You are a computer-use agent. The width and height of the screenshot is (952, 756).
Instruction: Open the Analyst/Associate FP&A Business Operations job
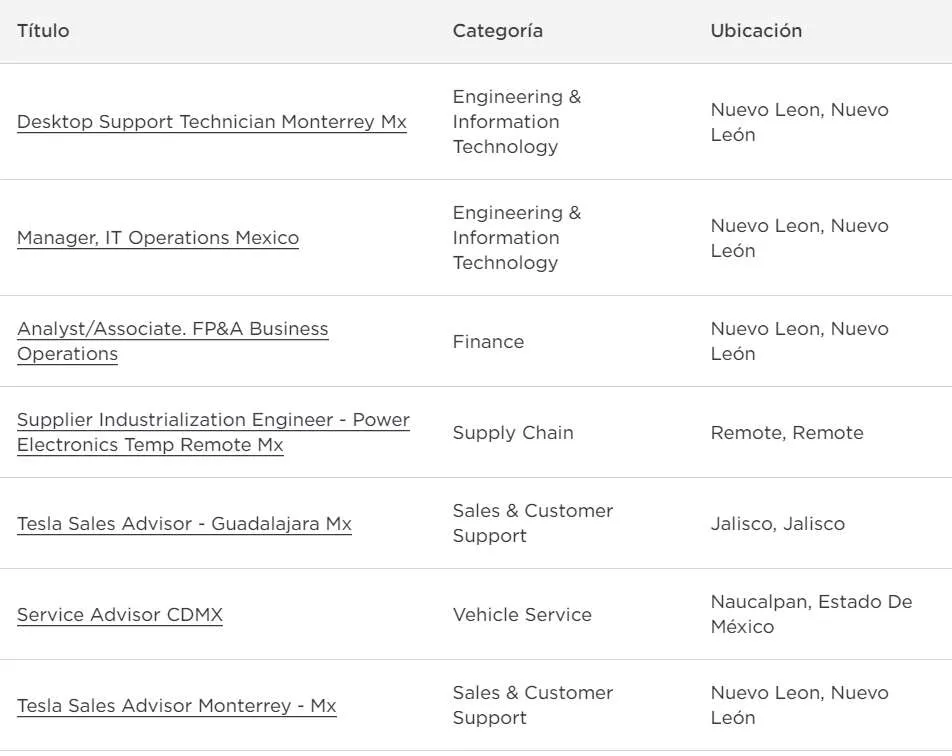[172, 341]
